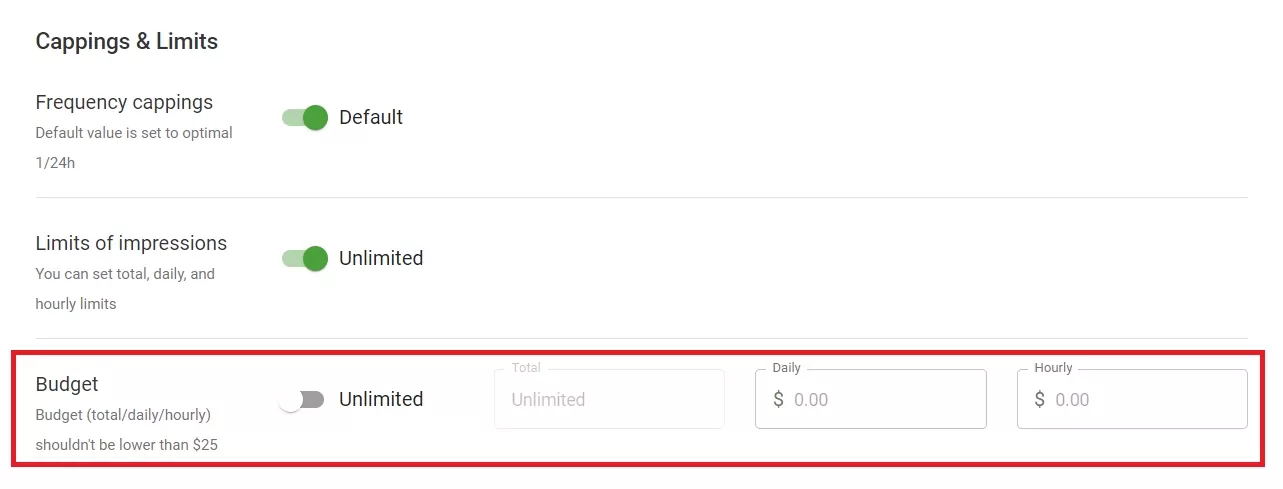
Task: Click the Budget section title
Action: pos(67,385)
